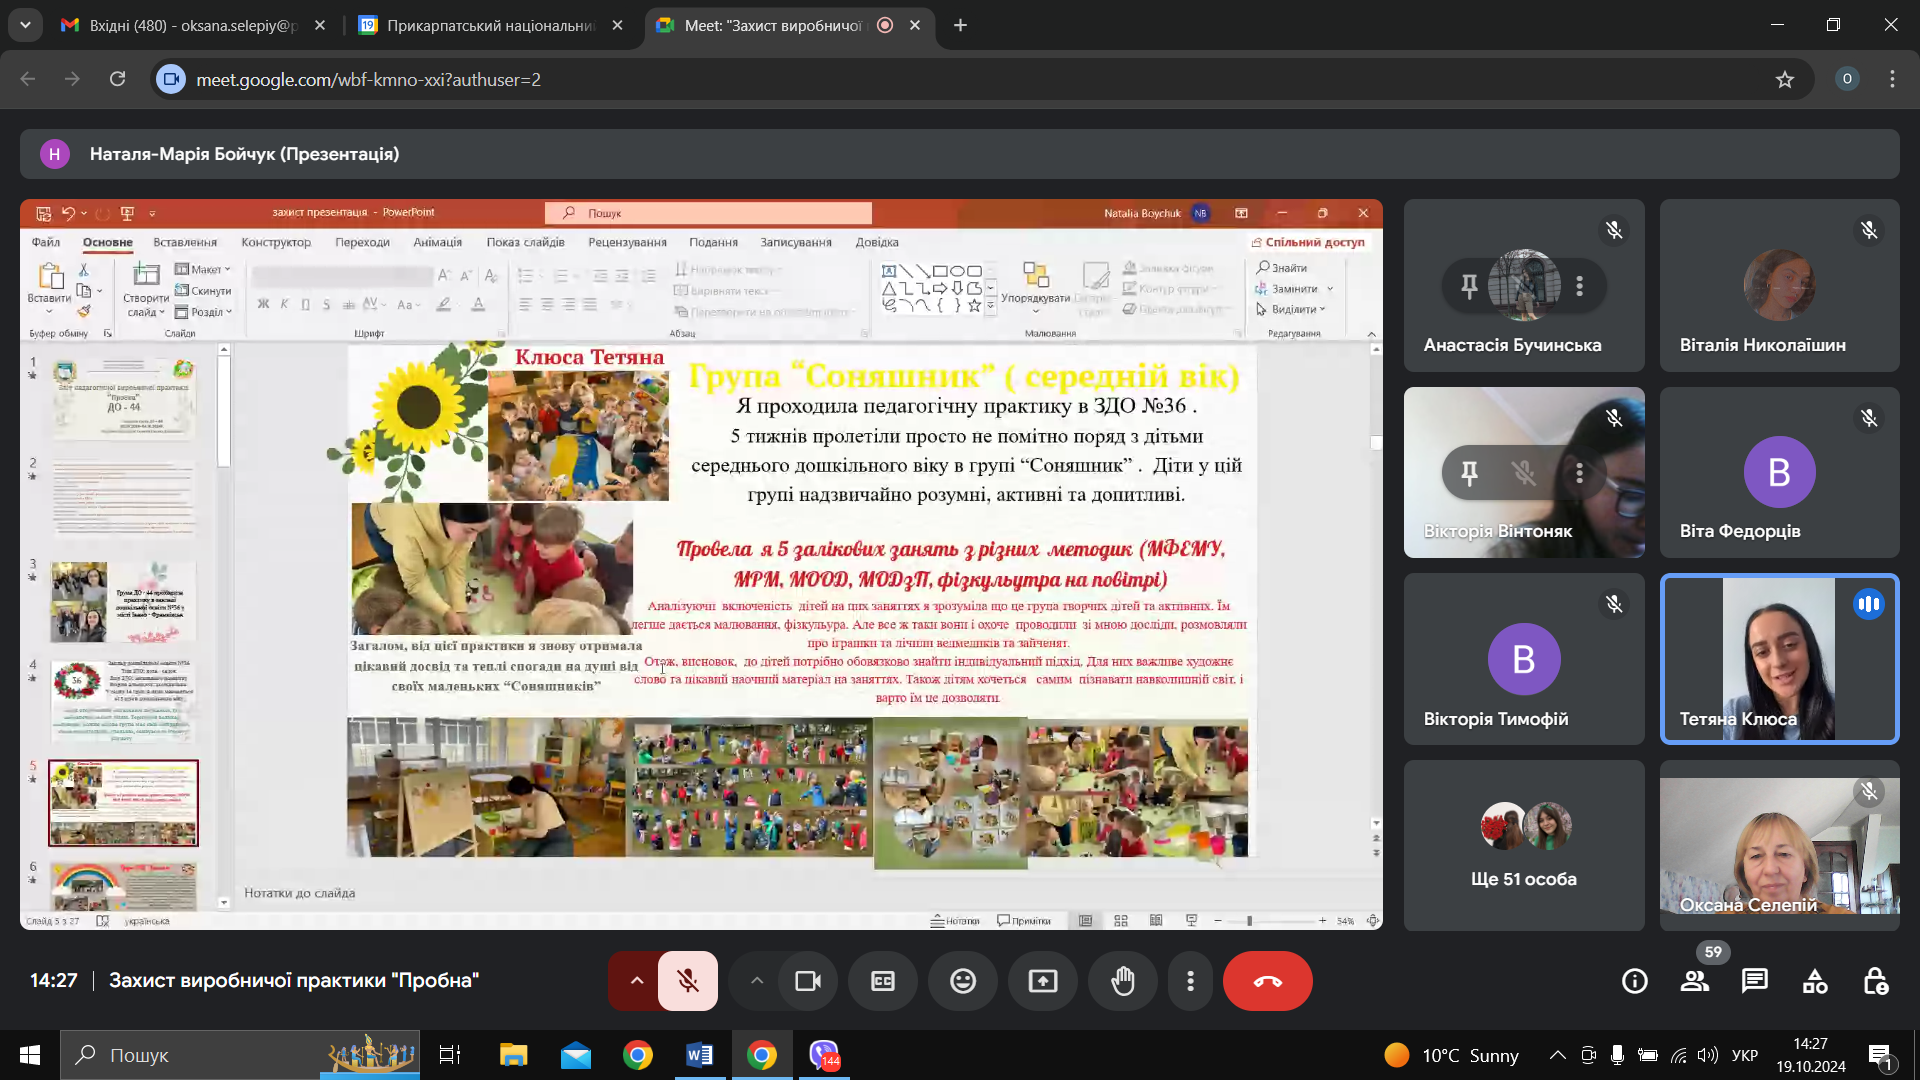Pin Анастасія Бучинська's tile
Screen dimensions: 1920x1080
[1469, 286]
